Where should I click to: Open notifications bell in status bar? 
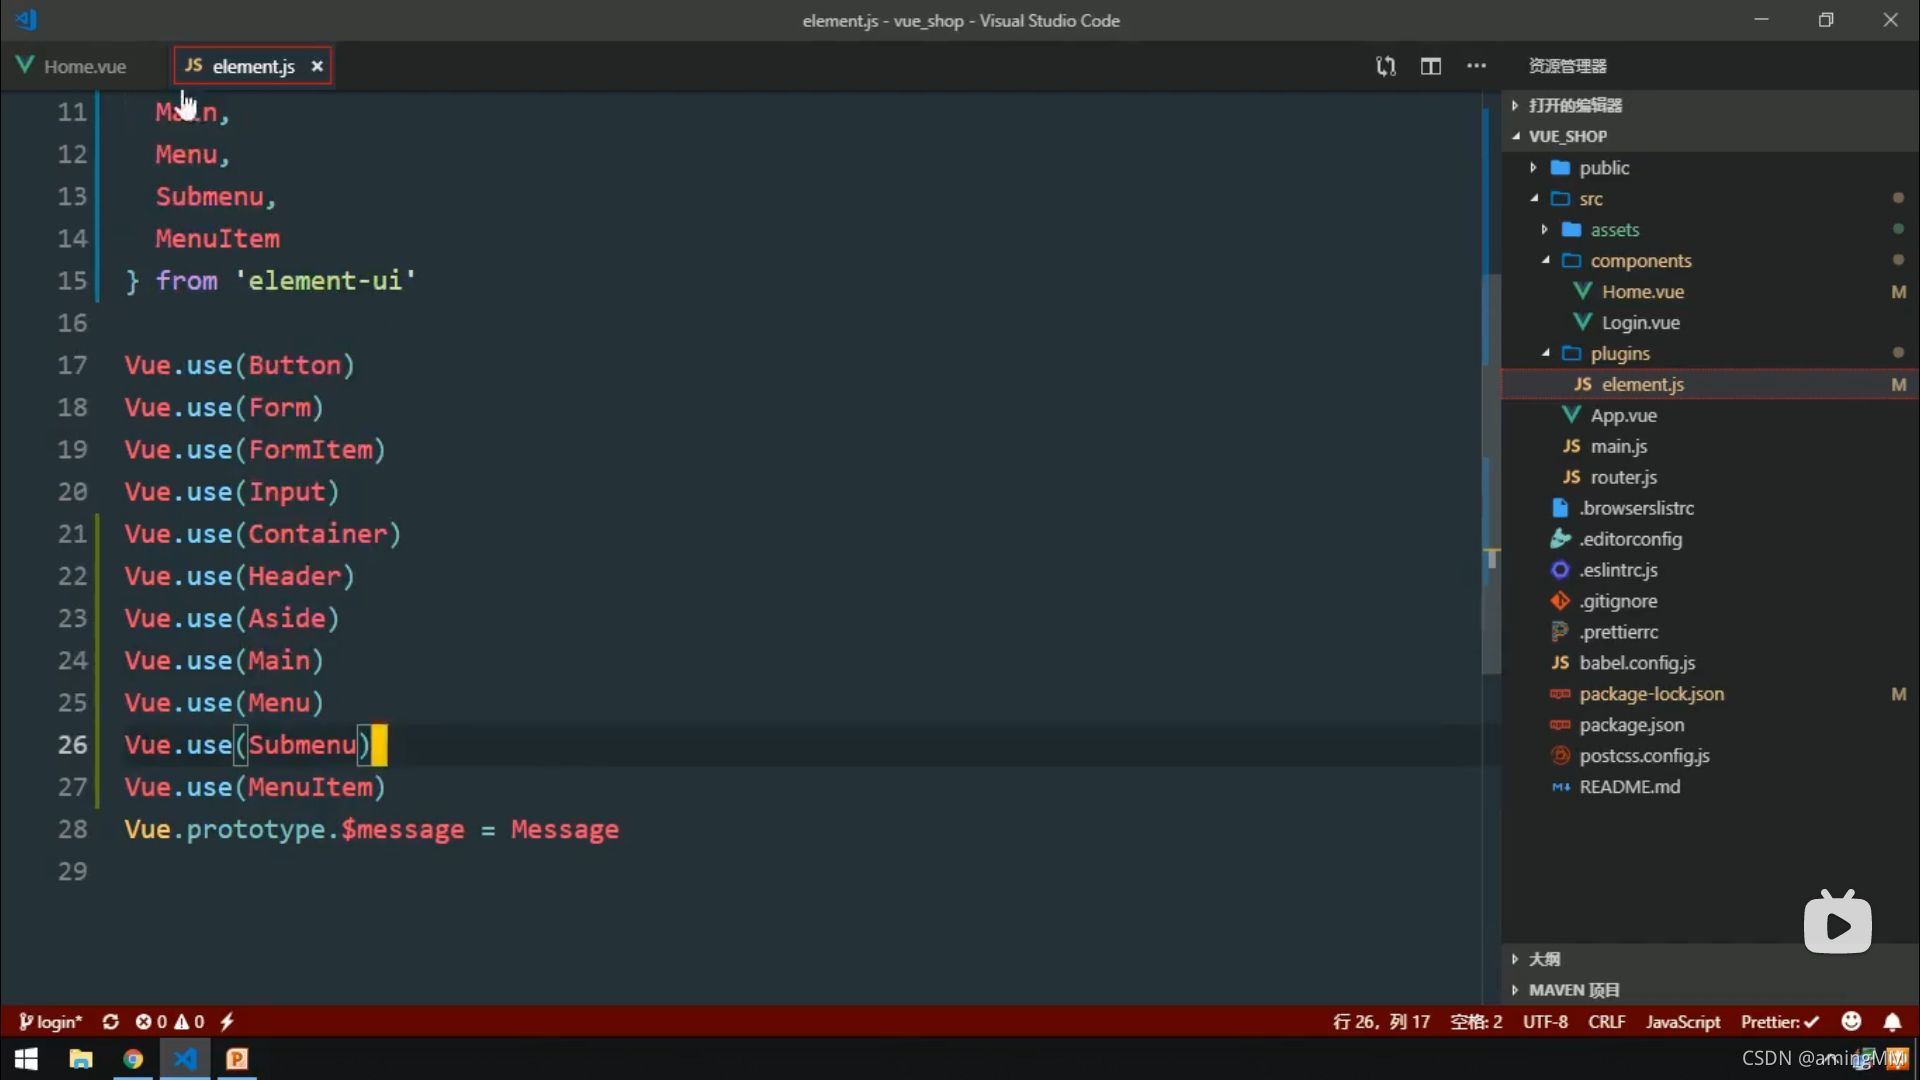tap(1892, 1022)
